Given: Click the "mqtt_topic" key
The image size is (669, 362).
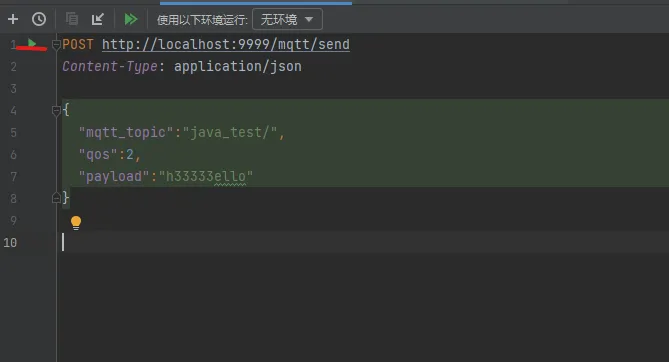Looking at the screenshot, I should (126, 132).
